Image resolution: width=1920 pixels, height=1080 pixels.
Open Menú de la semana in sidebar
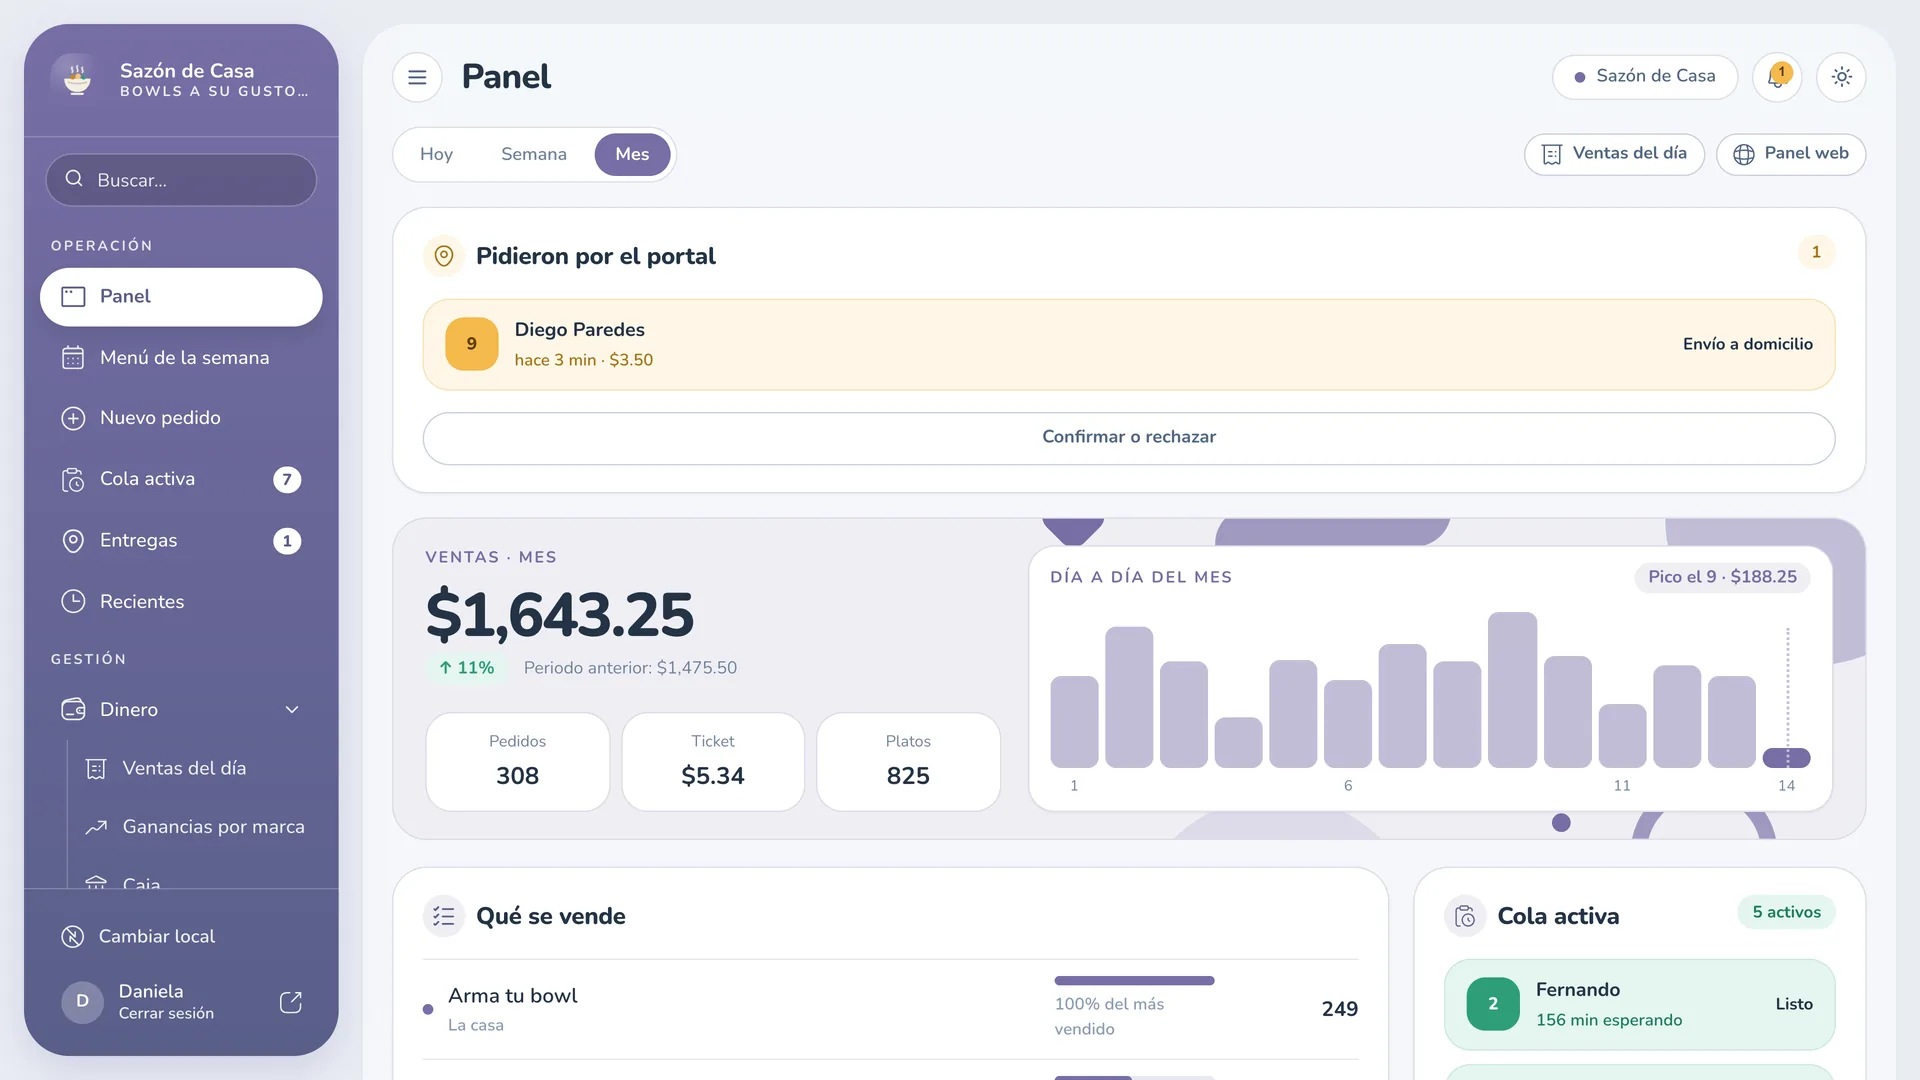click(x=181, y=358)
